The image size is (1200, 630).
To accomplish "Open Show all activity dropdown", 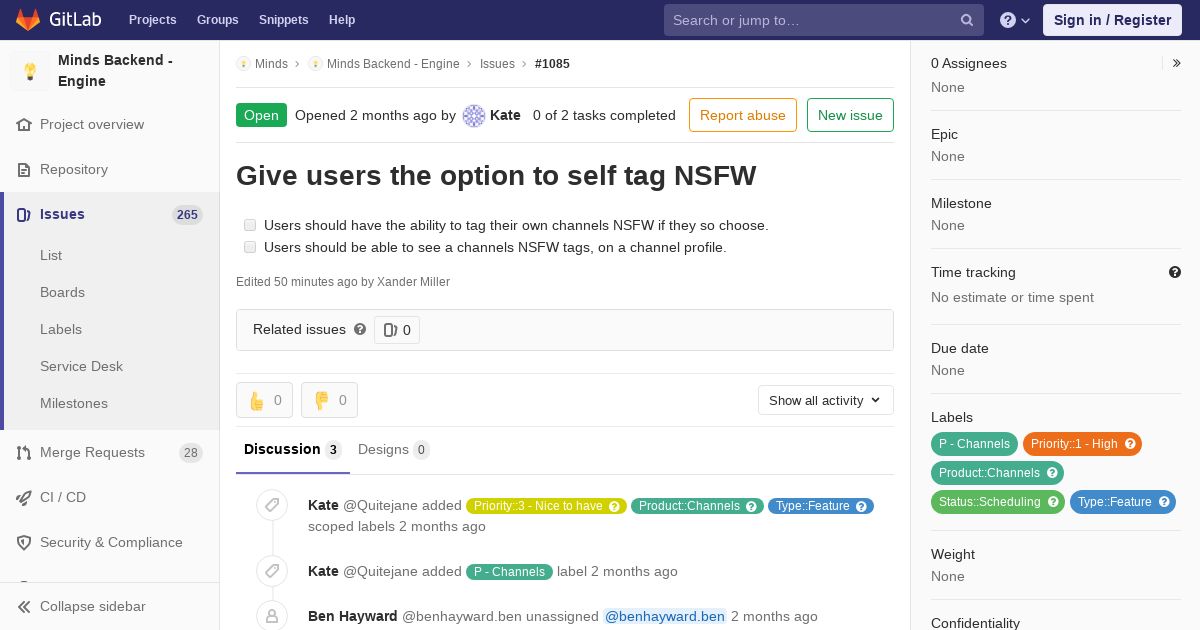I will pos(826,400).
